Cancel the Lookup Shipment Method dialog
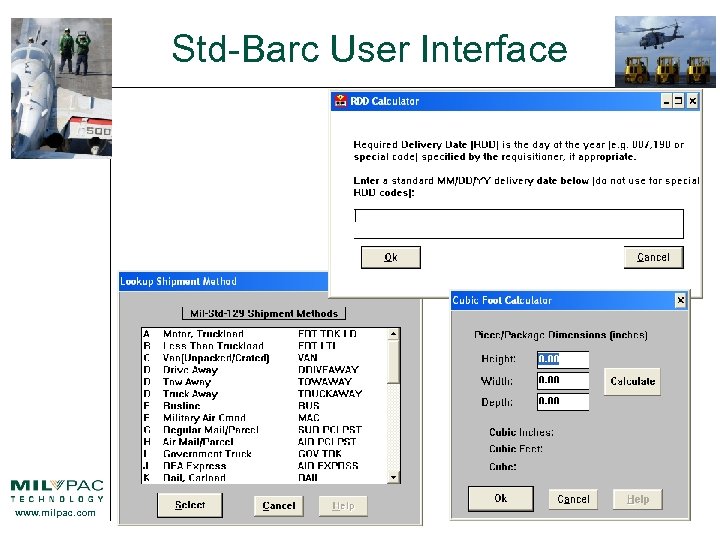Image resolution: width=720 pixels, height=540 pixels. (279, 506)
